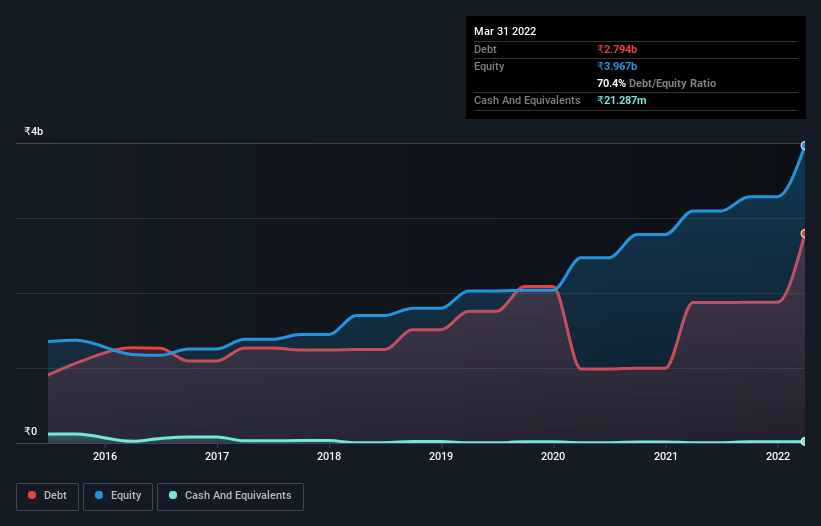Click the 2018 axis label

pyautogui.click(x=329, y=456)
